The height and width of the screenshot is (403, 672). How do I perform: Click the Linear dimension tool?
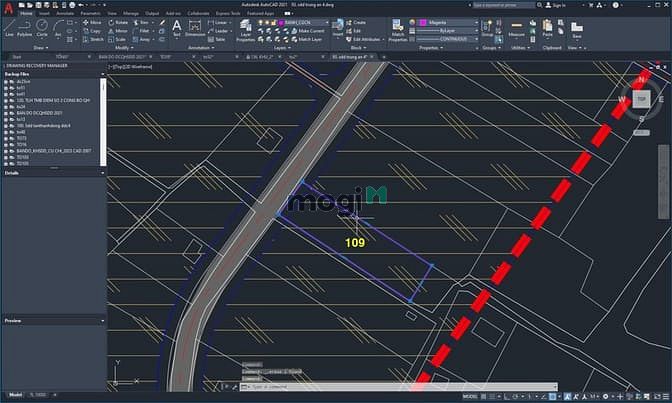pyautogui.click(x=218, y=22)
